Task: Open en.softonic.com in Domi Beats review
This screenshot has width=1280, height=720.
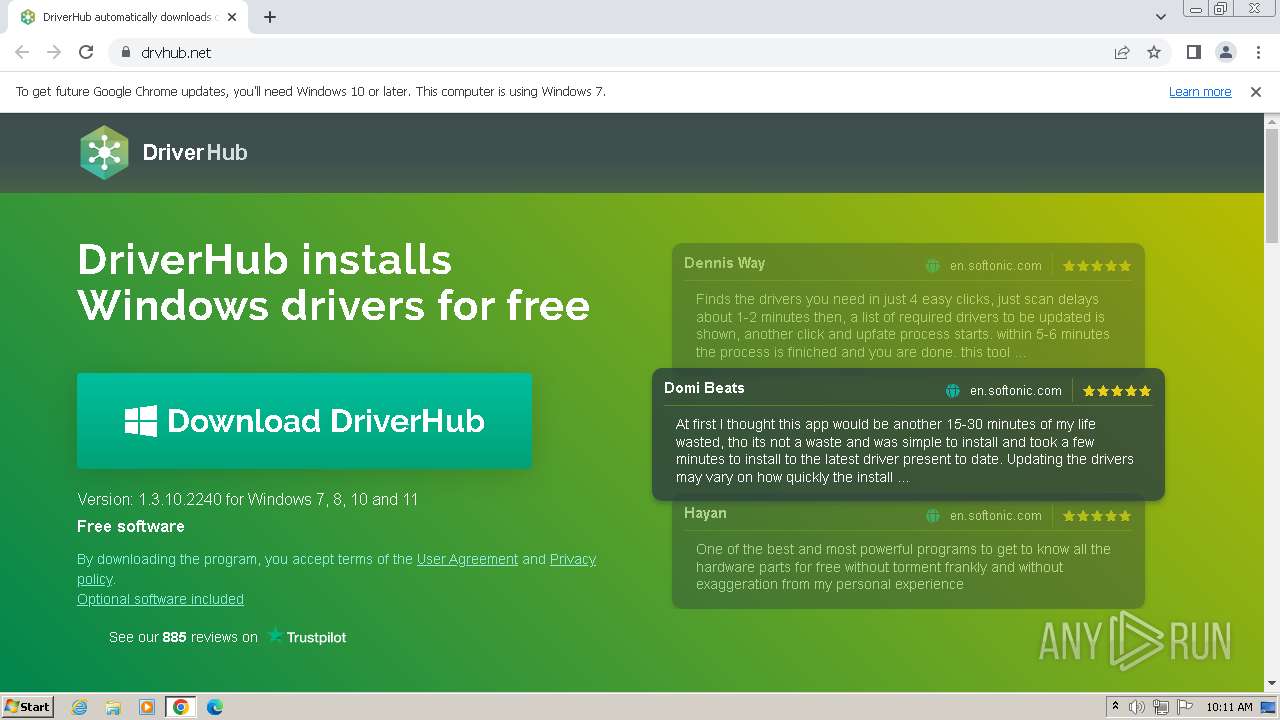Action: point(1016,391)
